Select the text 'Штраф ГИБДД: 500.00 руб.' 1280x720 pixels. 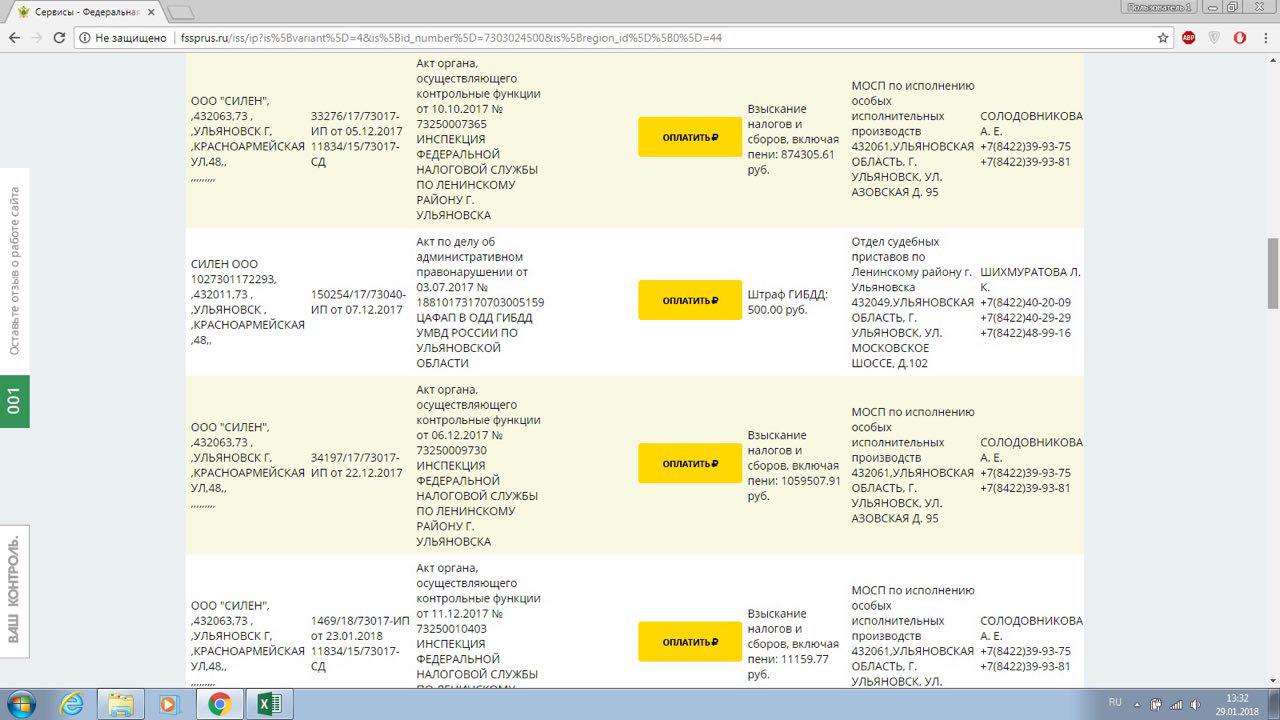click(788, 302)
